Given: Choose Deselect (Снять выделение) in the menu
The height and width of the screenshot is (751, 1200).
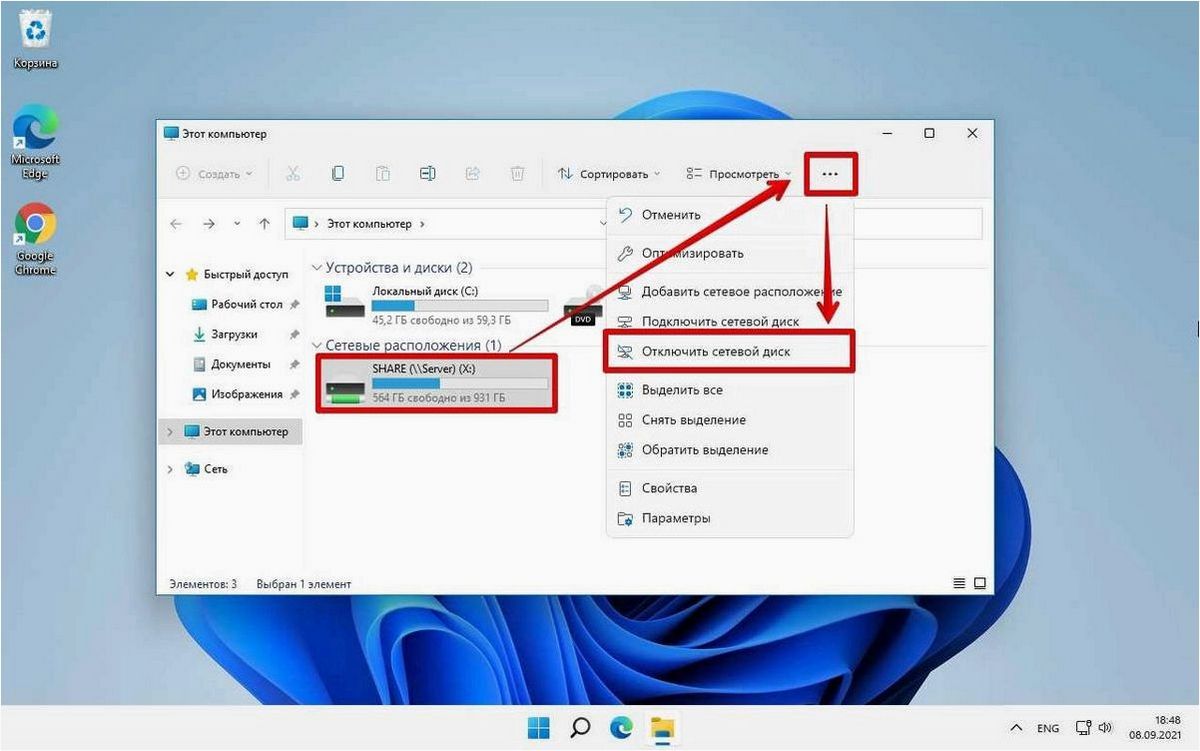Looking at the screenshot, I should [730, 420].
